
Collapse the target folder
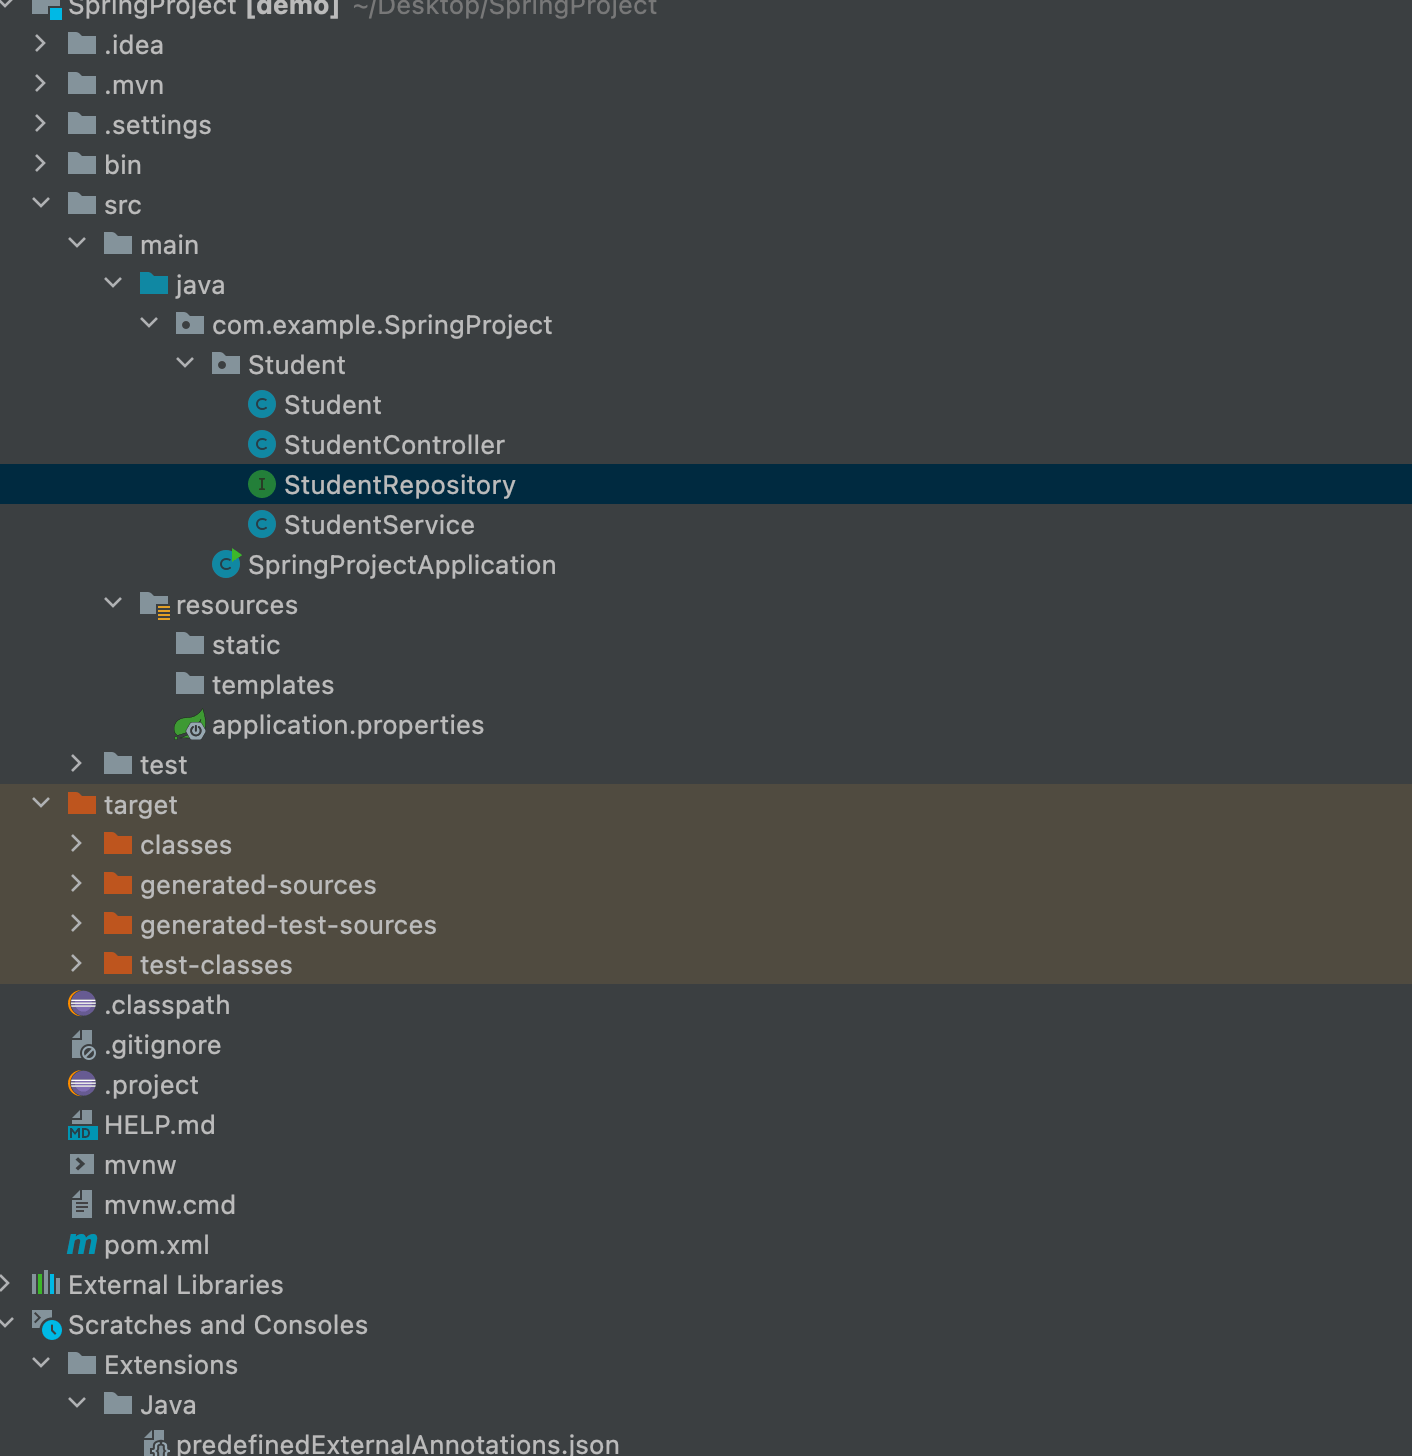pyautogui.click(x=41, y=803)
